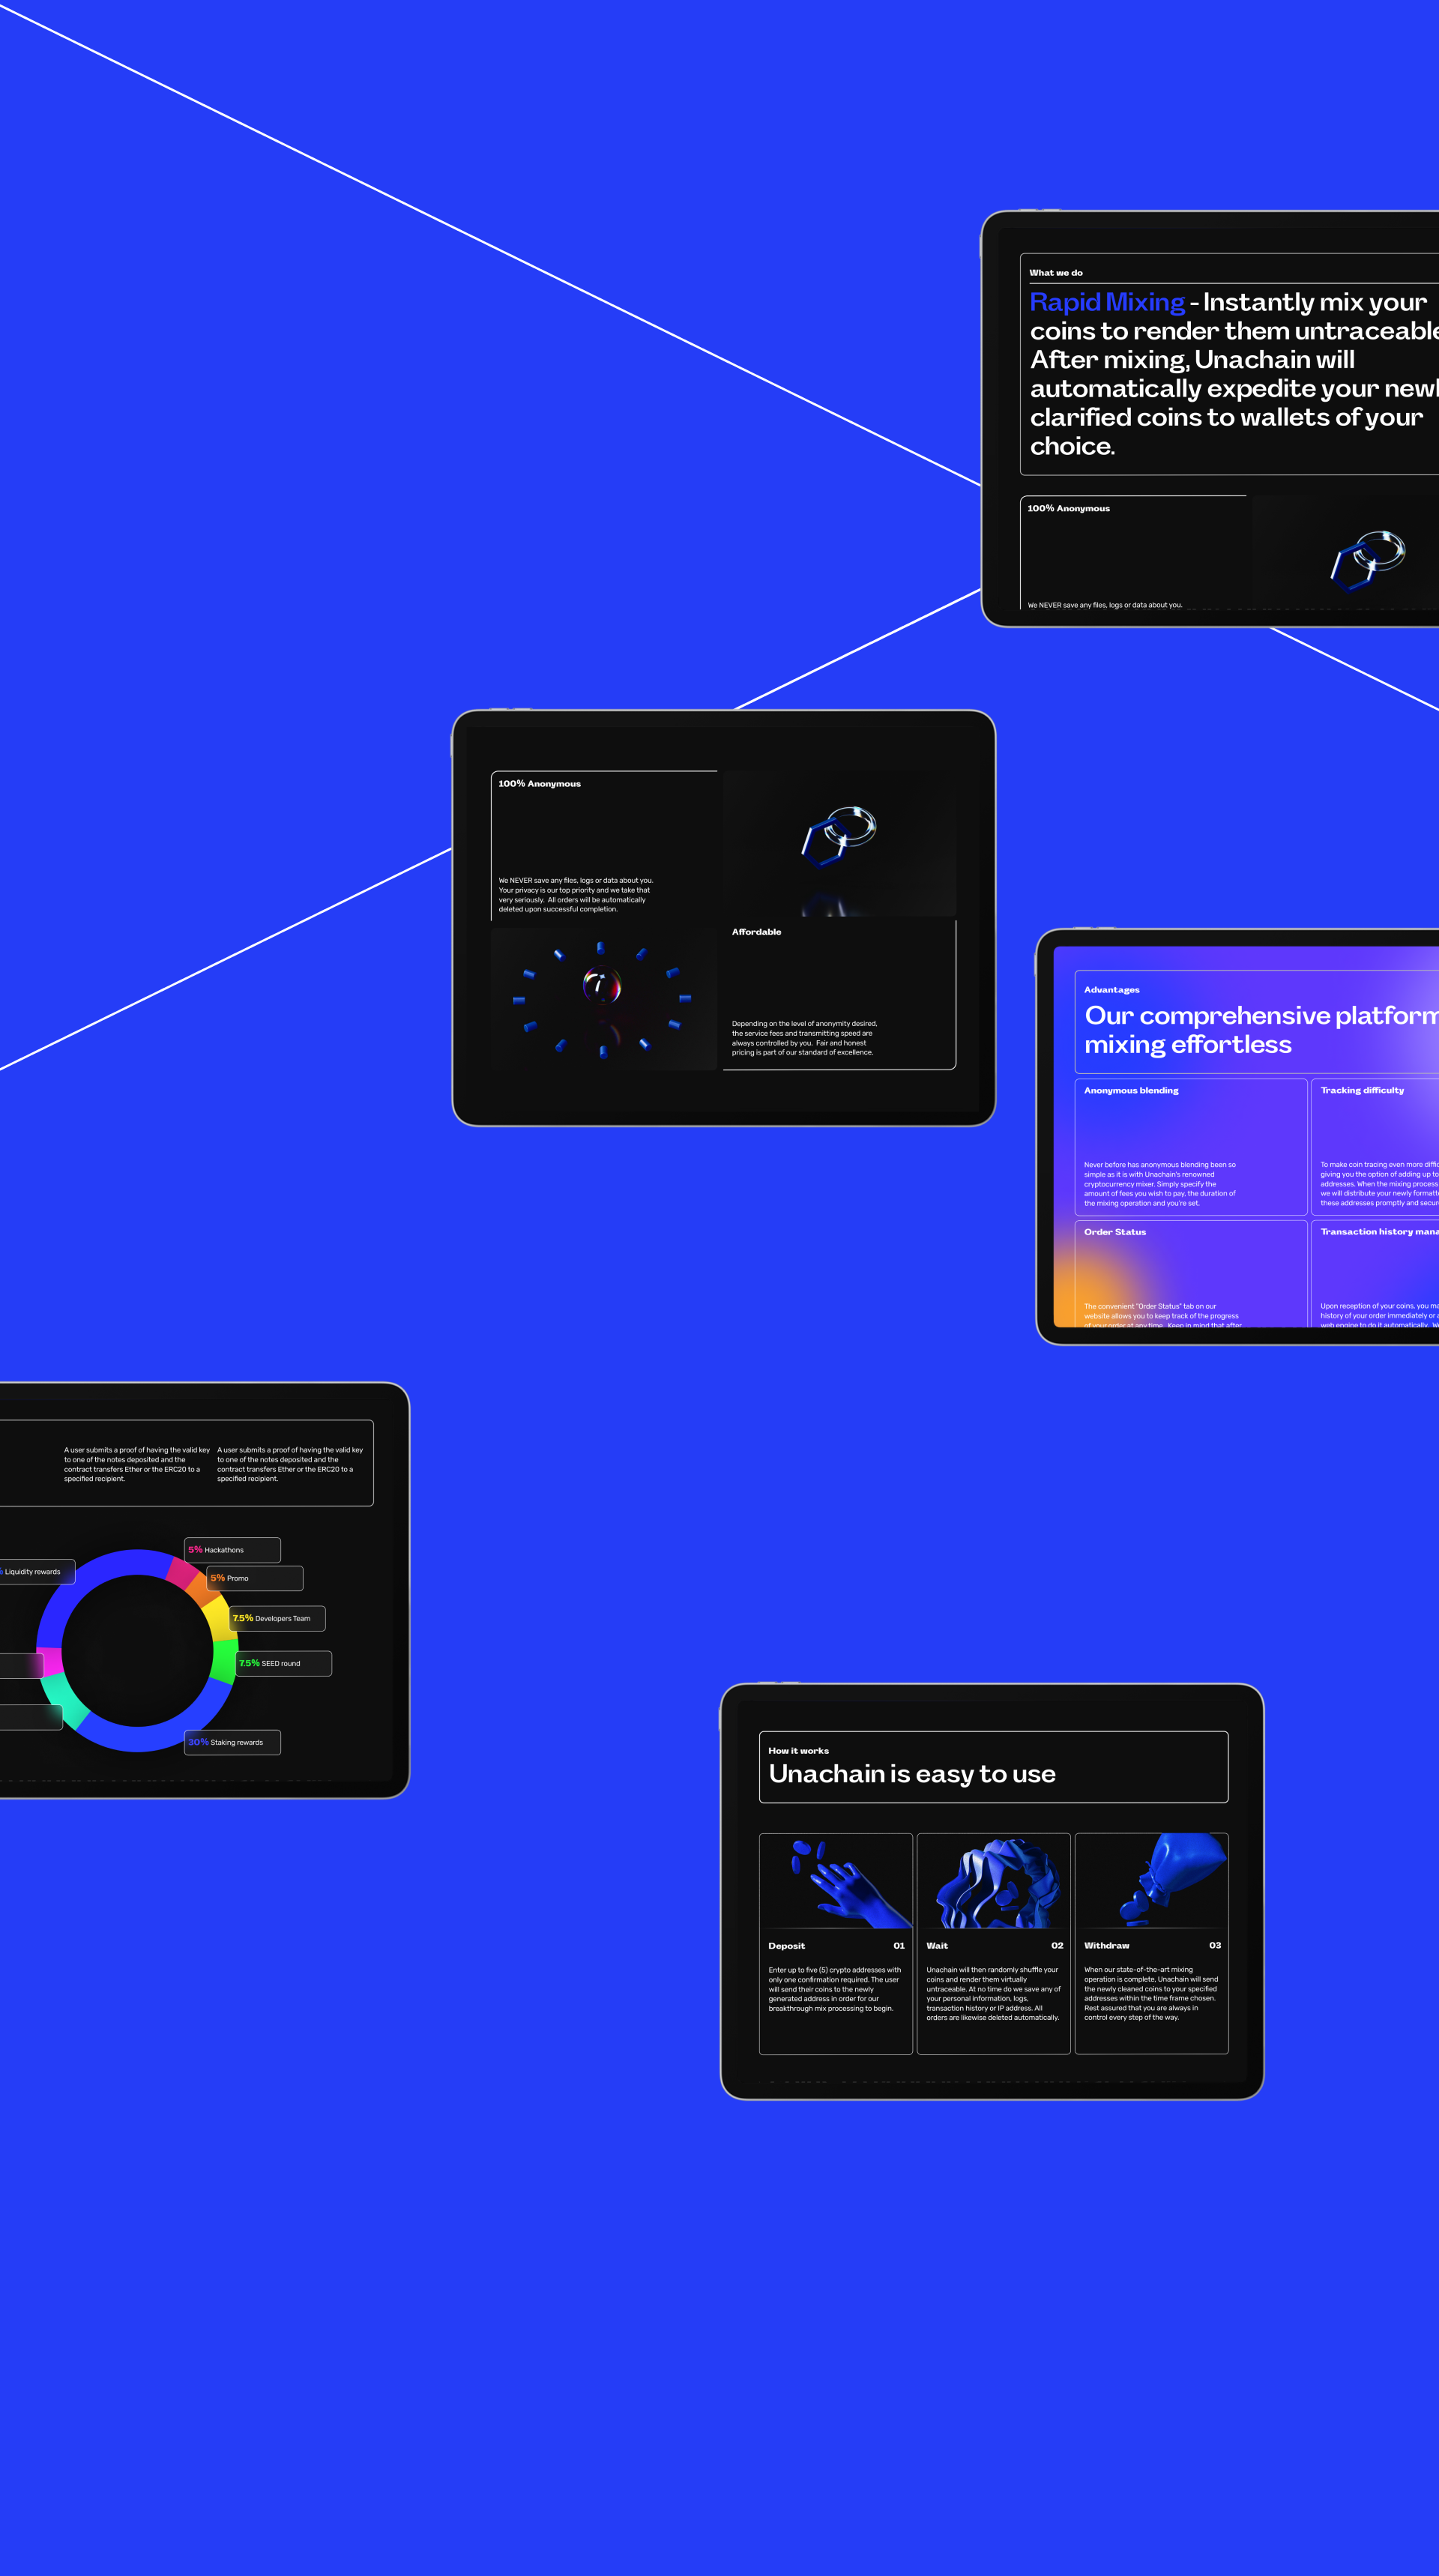The image size is (1439, 2576).
Task: Select the 30% Staking rewards label
Action: point(232,1742)
